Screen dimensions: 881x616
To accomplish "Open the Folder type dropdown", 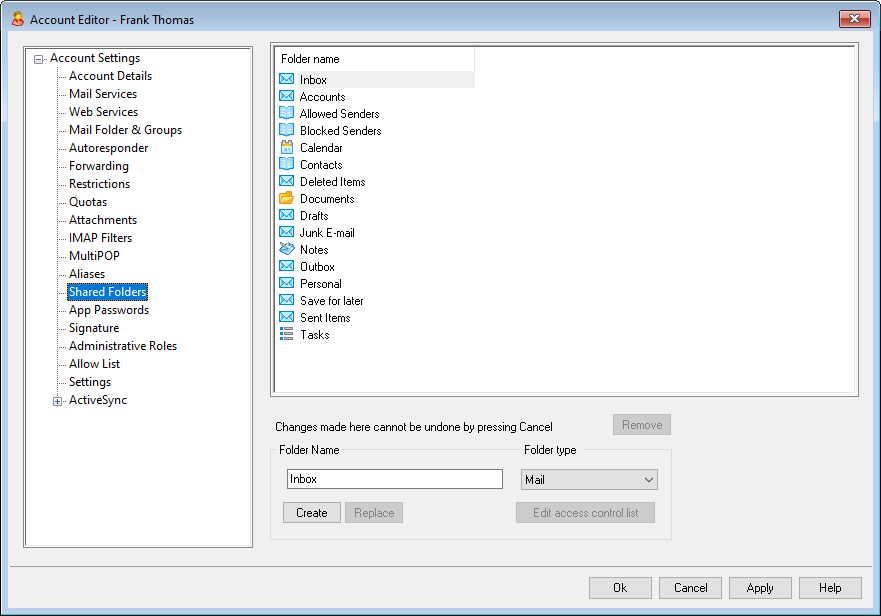I will (x=589, y=480).
